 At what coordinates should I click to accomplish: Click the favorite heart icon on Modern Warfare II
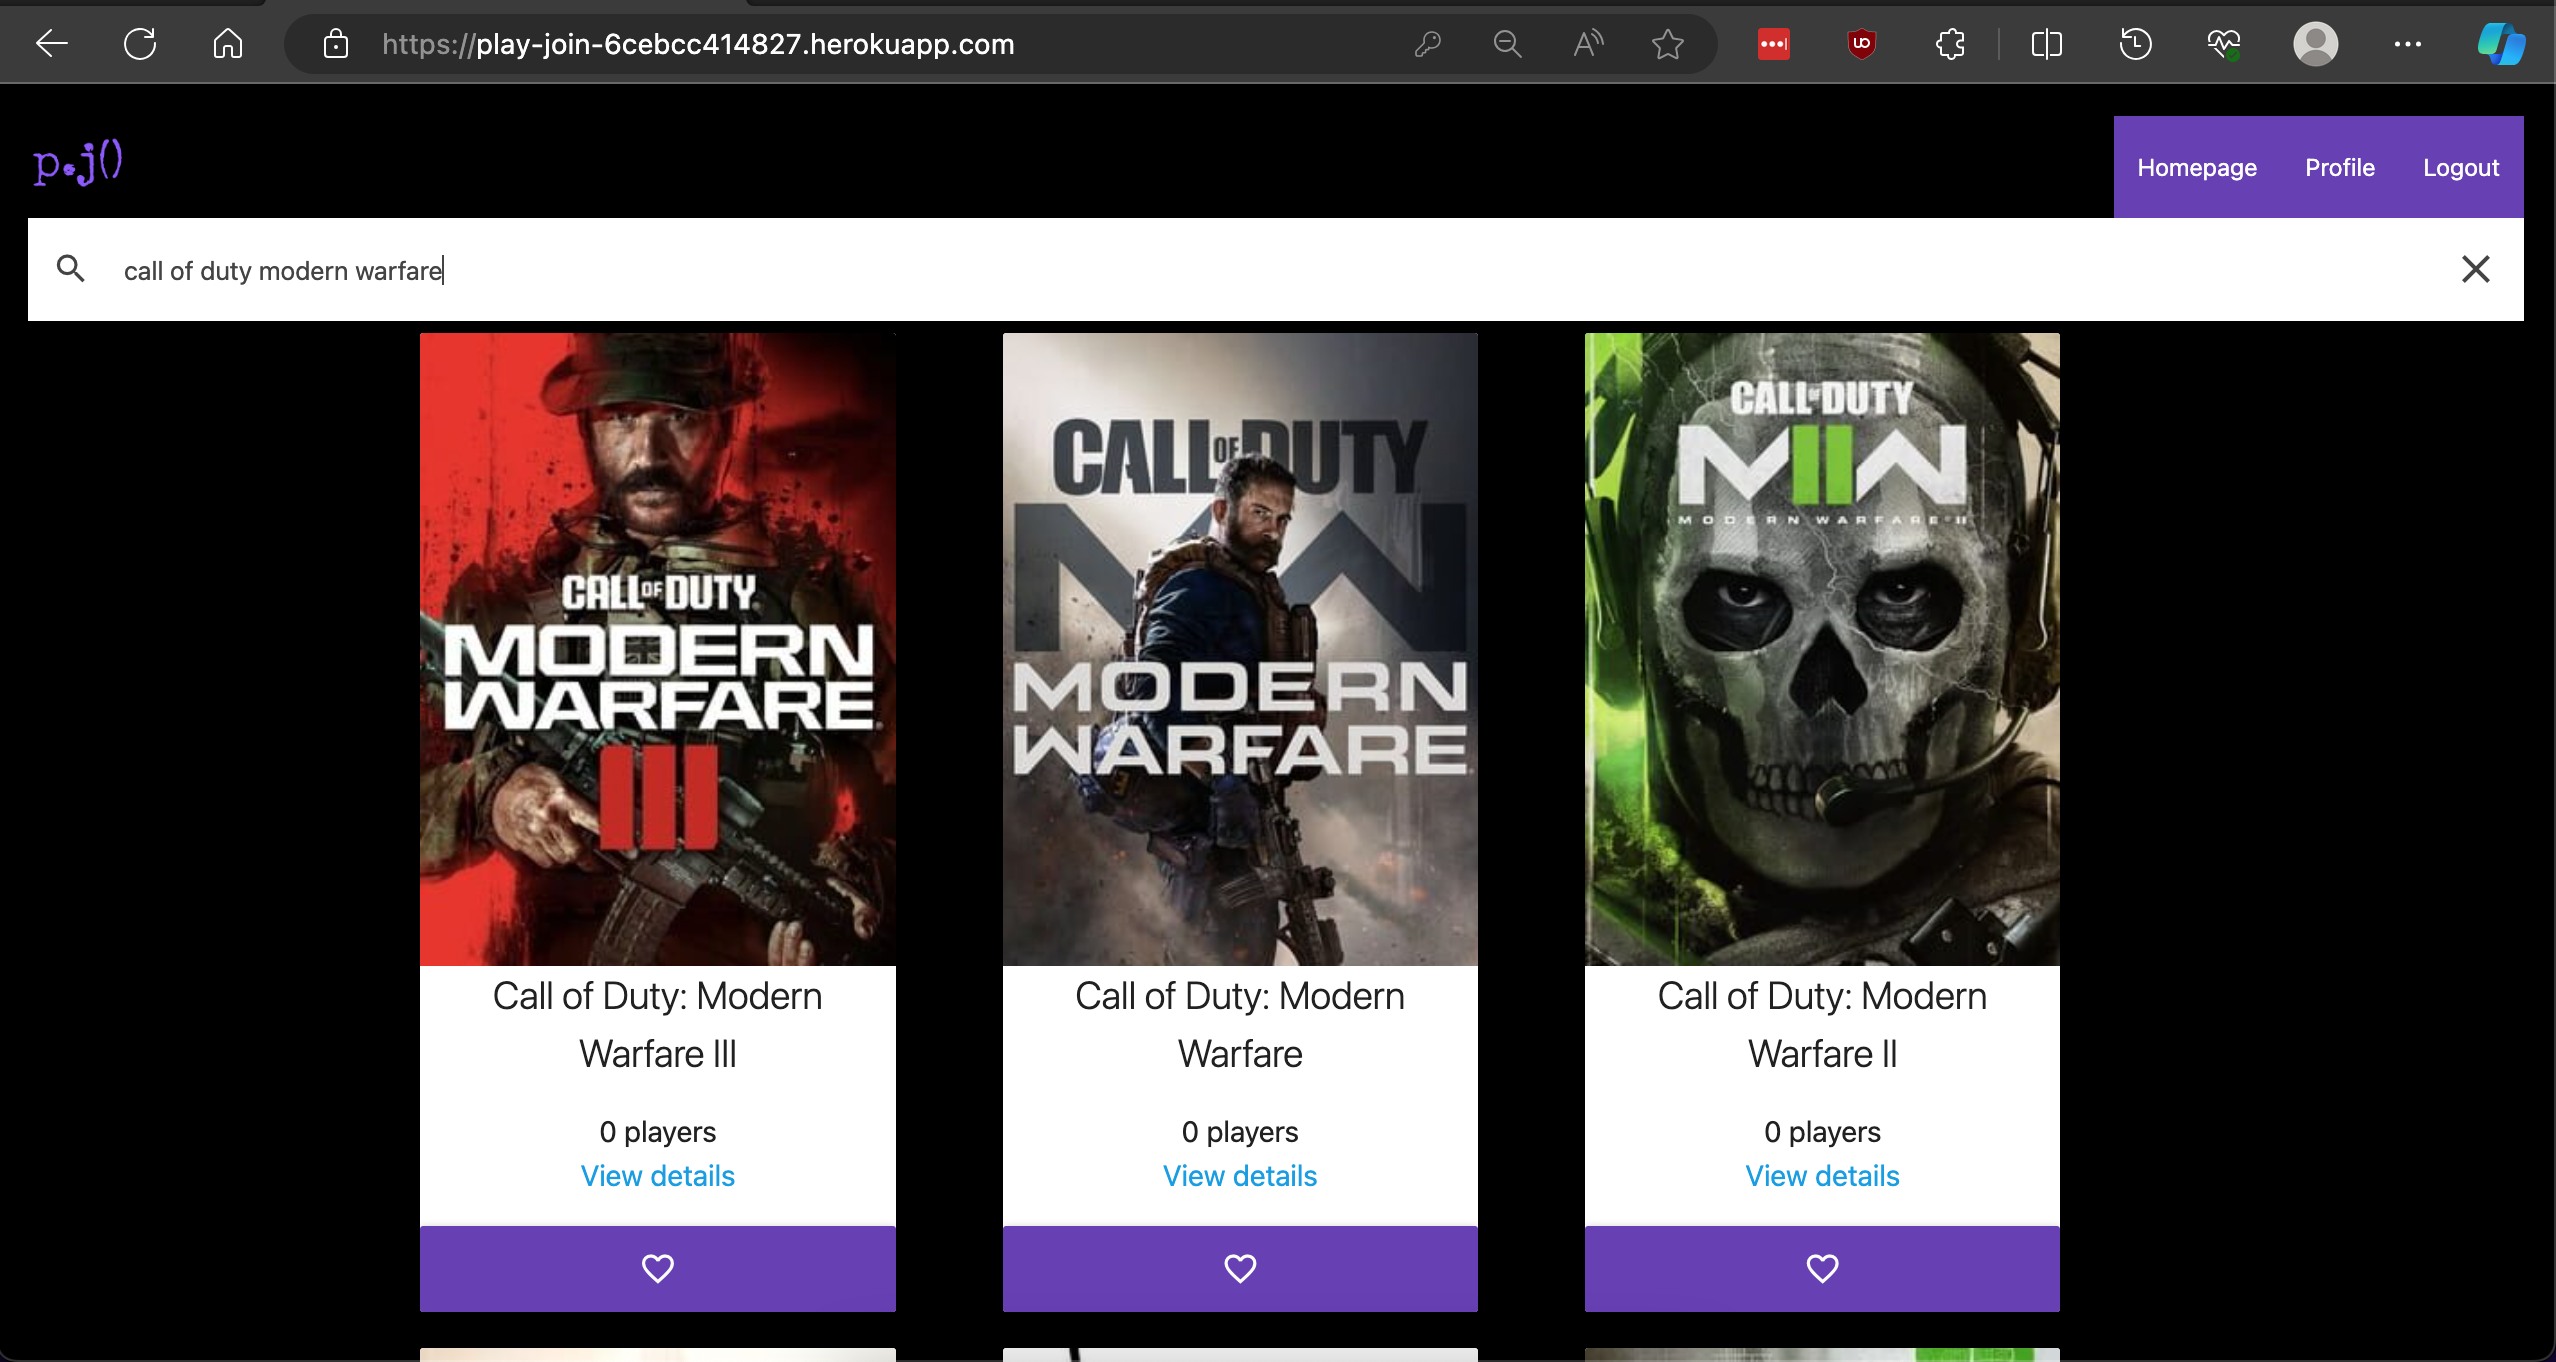click(x=1822, y=1267)
